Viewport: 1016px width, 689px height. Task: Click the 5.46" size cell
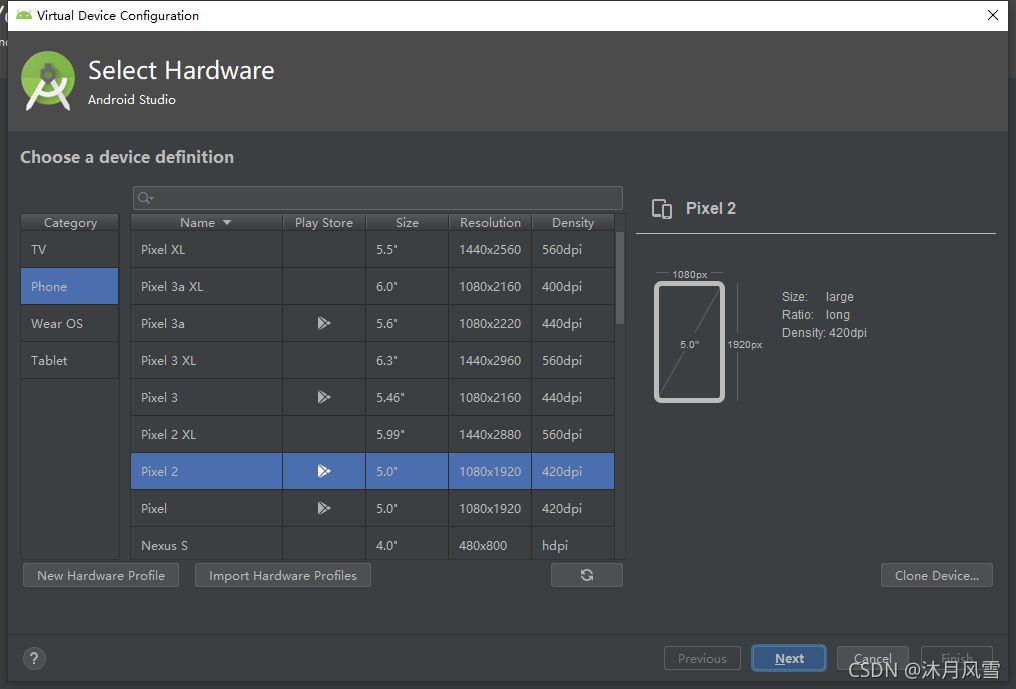tap(407, 397)
